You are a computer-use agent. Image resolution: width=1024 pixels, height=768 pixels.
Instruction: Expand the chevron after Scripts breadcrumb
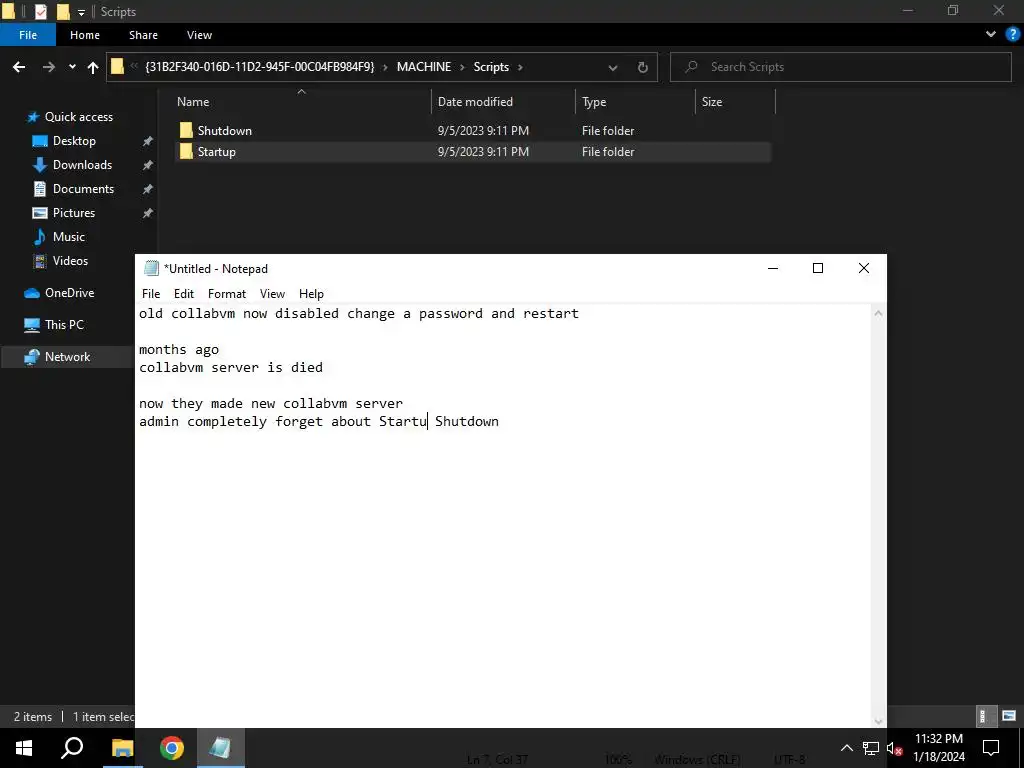click(520, 67)
